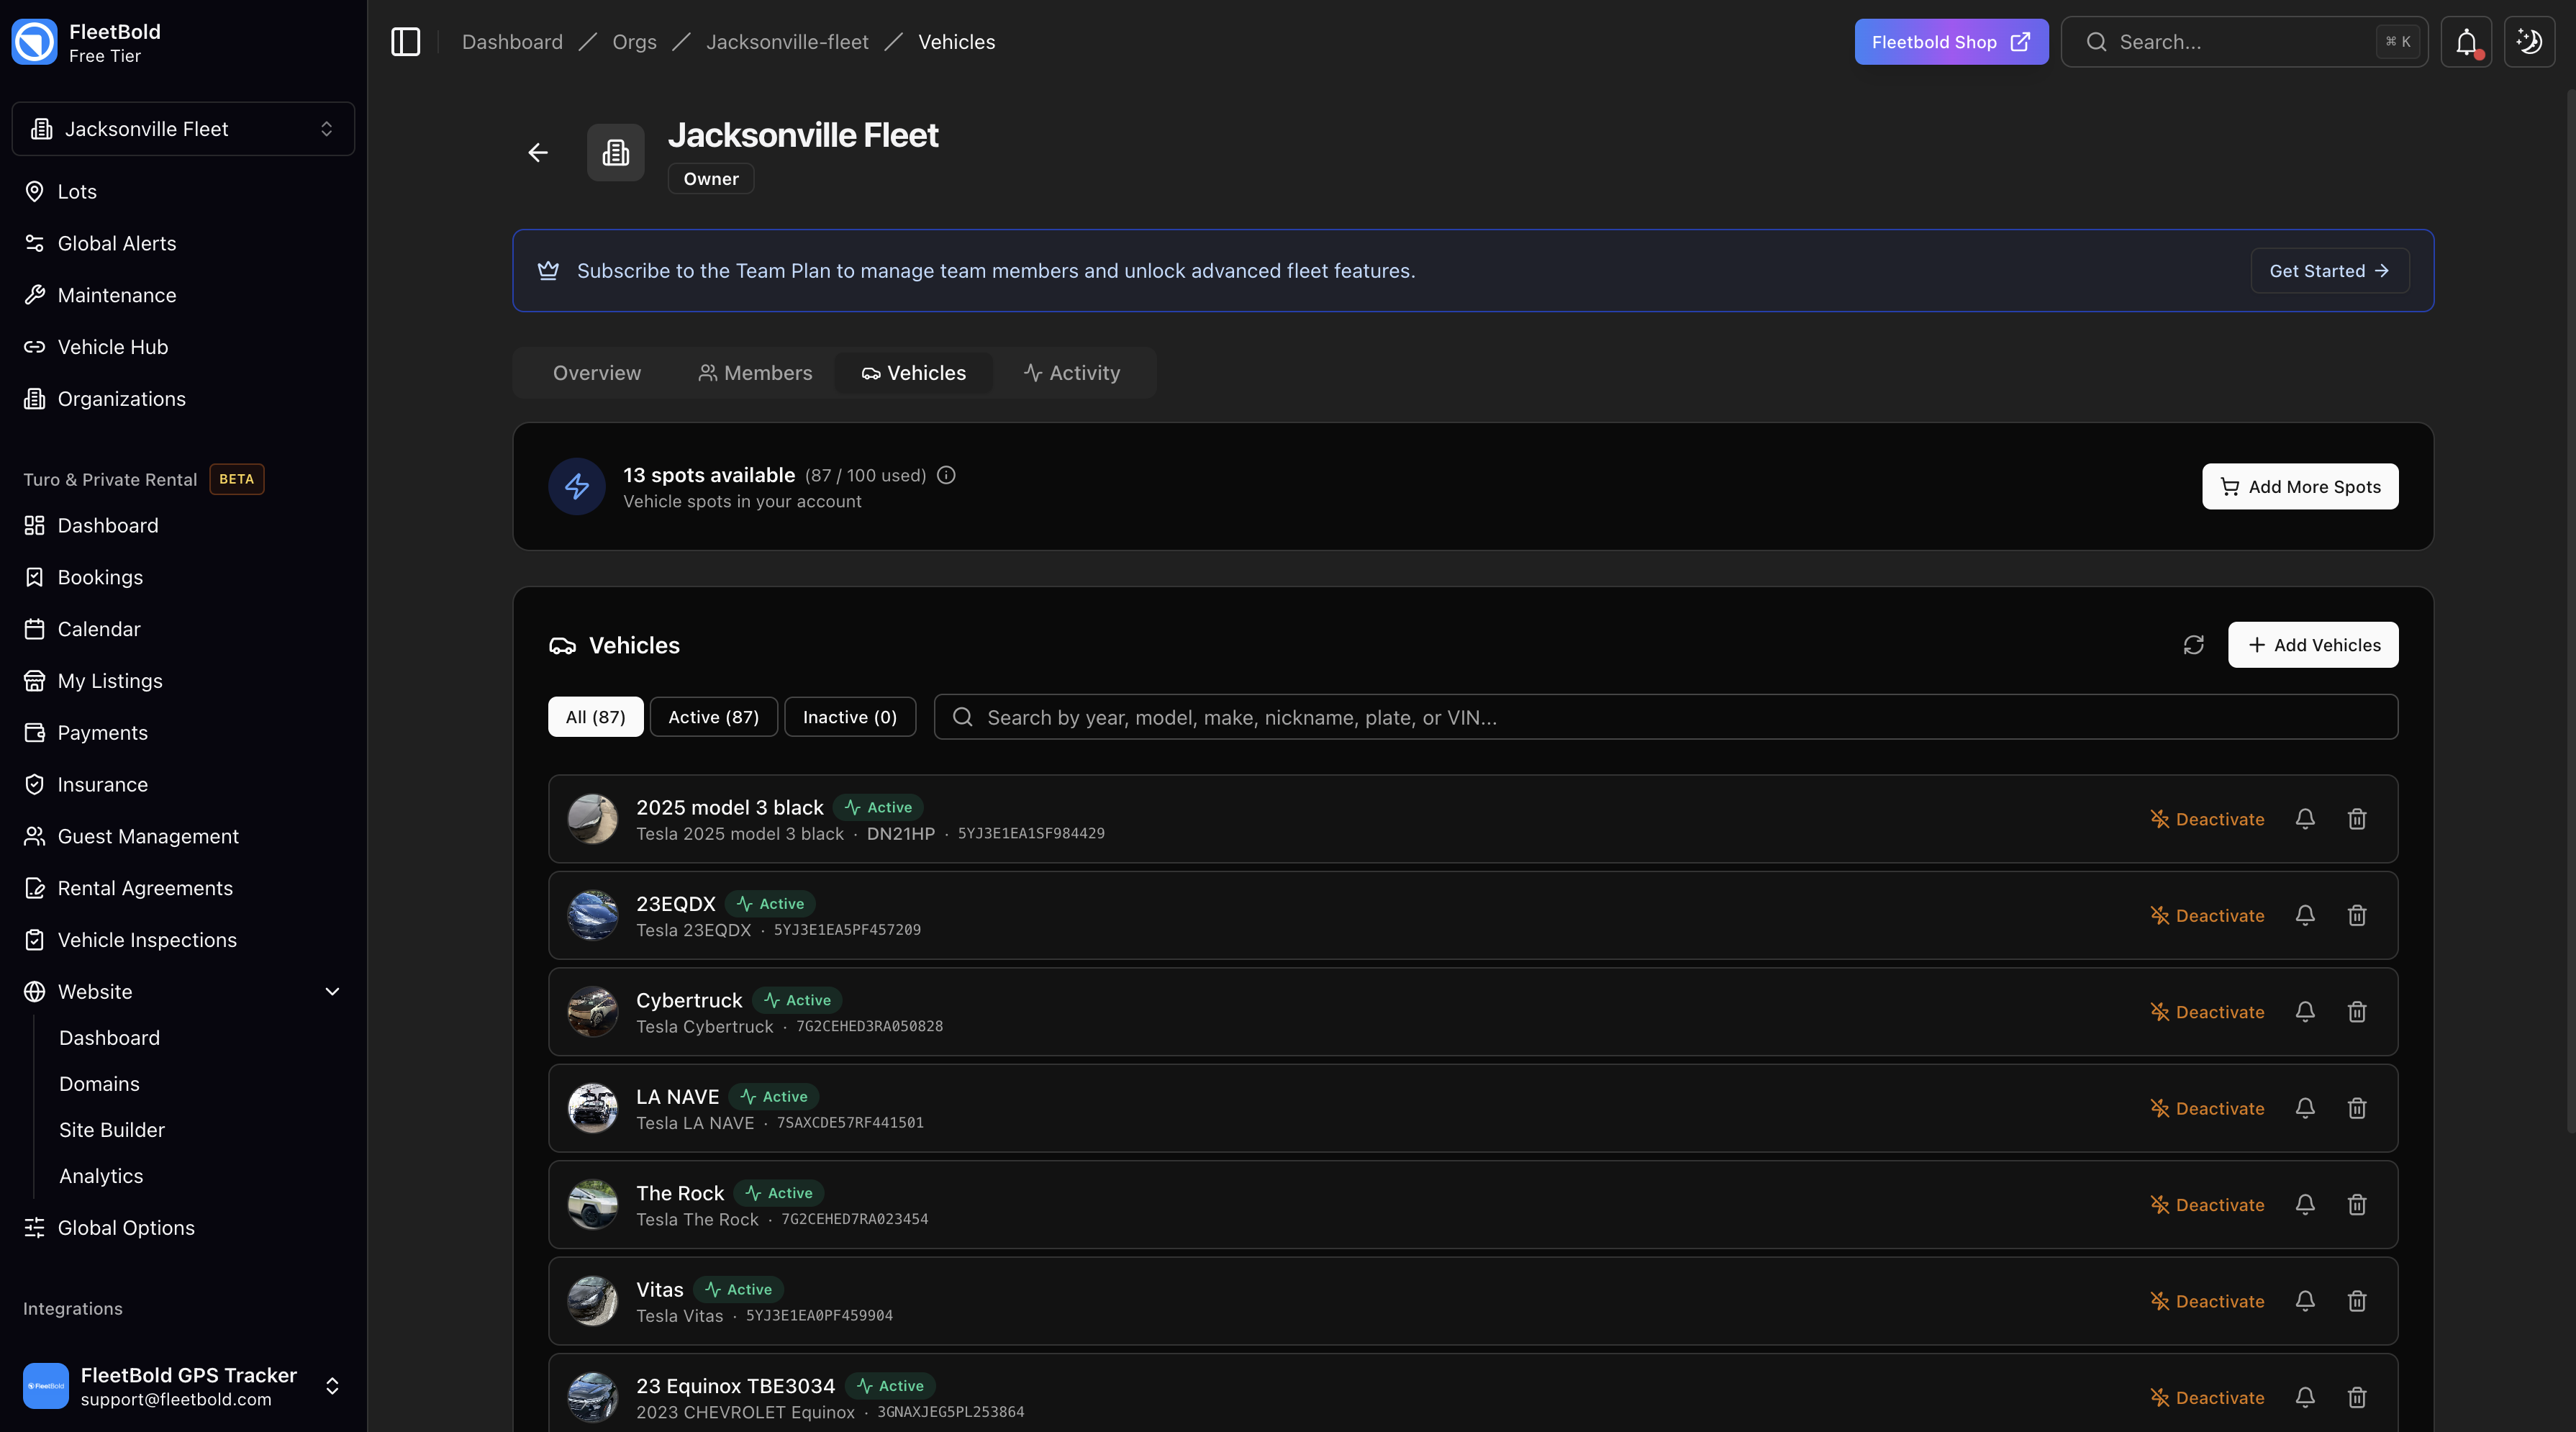Screen dimensions: 2576x1432
Task: Switch to the Members tab
Action: coord(755,372)
